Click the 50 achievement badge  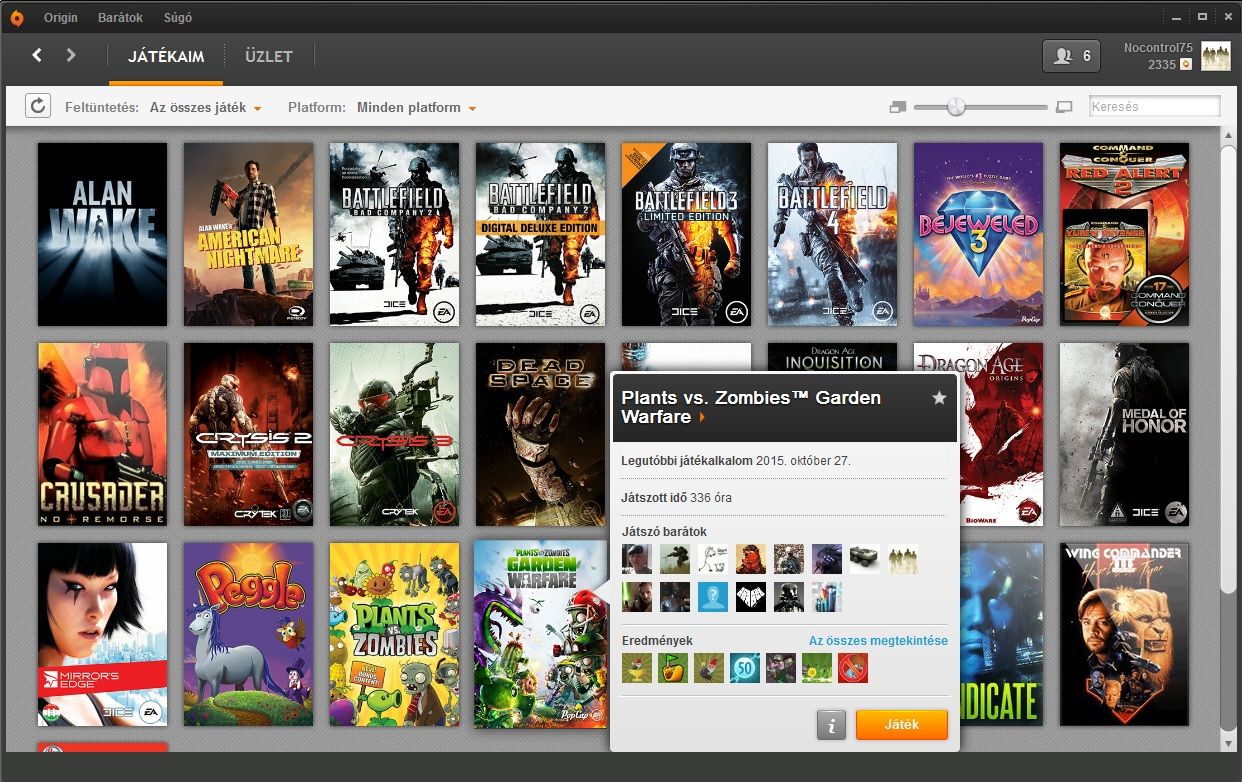point(745,668)
